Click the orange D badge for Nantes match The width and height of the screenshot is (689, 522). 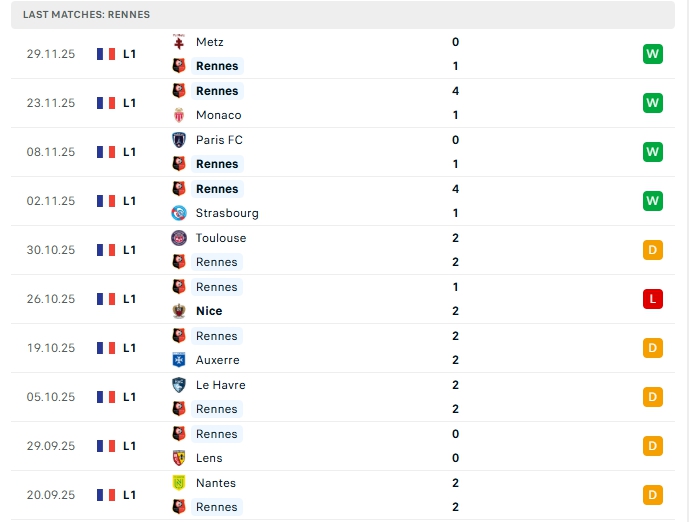coord(653,495)
